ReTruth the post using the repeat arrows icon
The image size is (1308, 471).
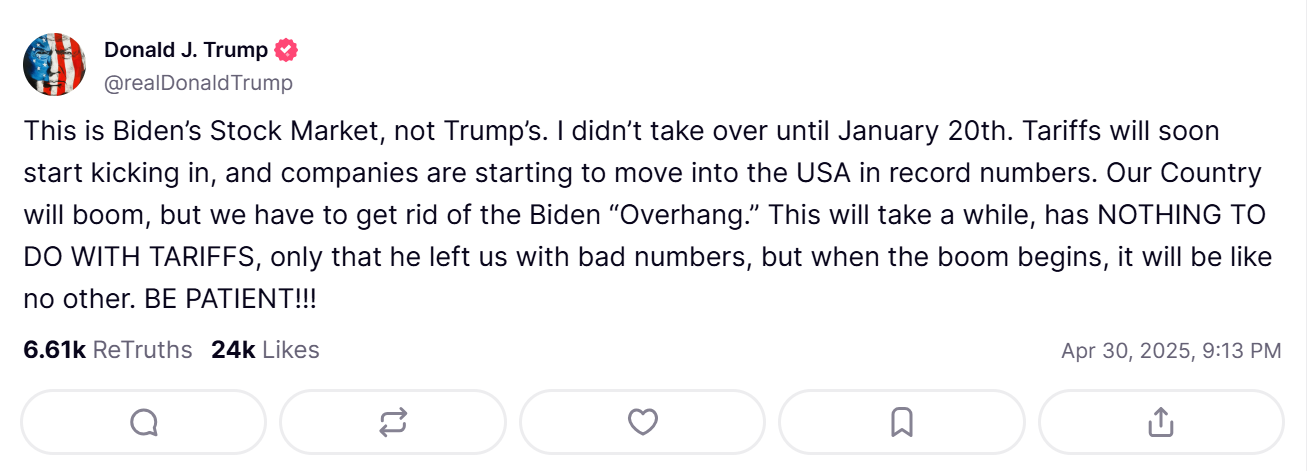click(393, 423)
